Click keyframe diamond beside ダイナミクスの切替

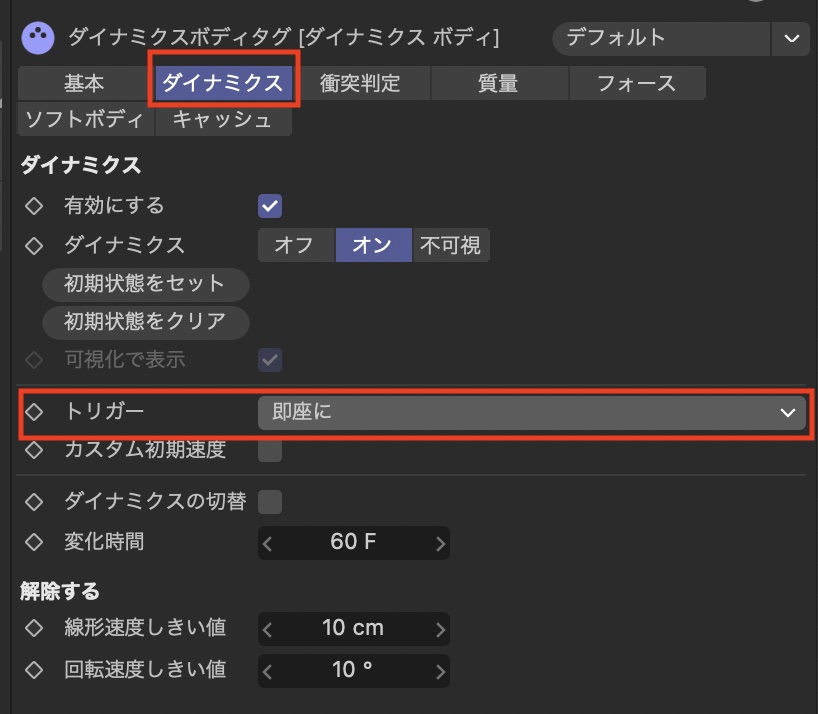pyautogui.click(x=34, y=502)
